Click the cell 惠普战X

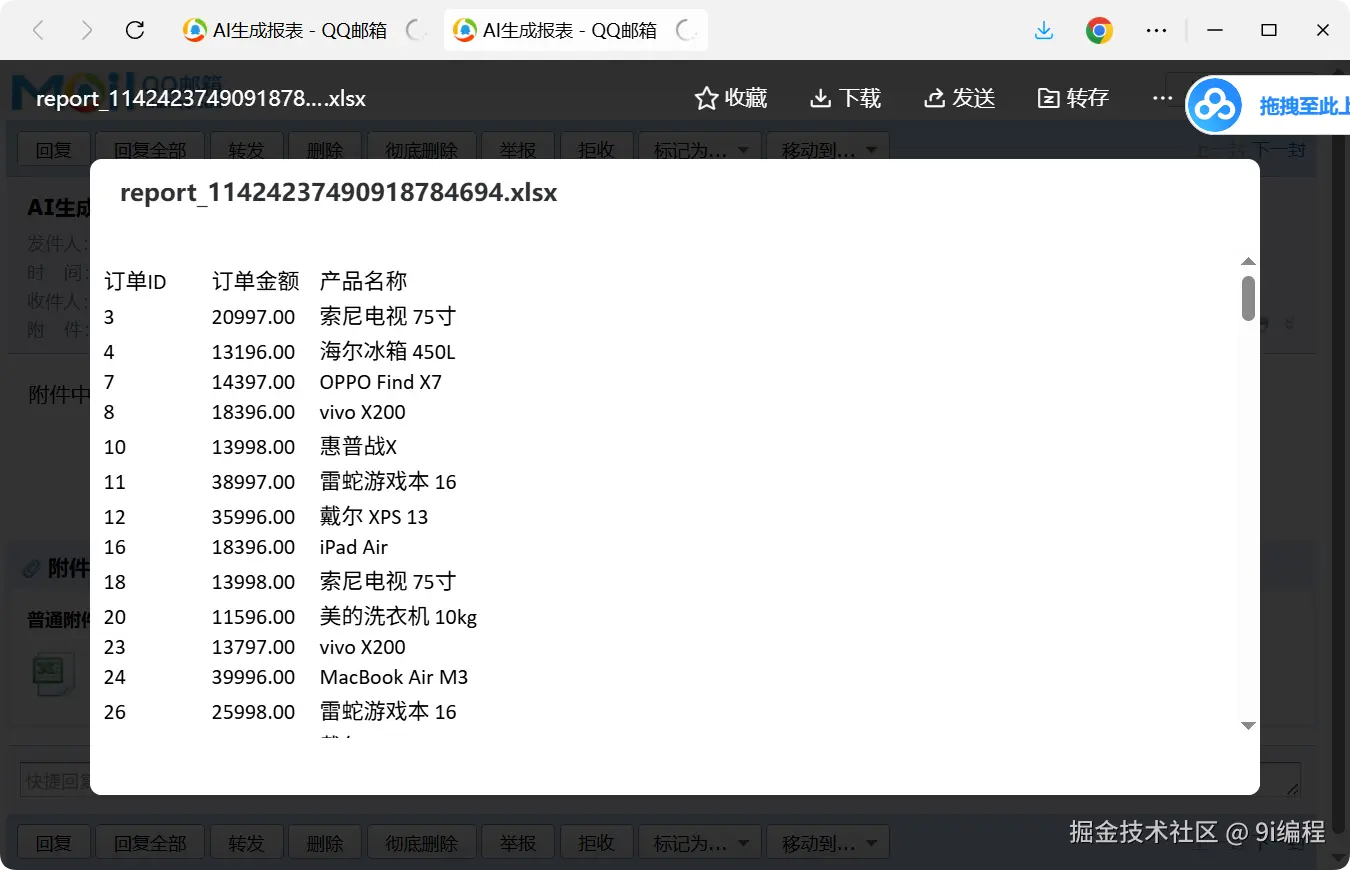358,447
